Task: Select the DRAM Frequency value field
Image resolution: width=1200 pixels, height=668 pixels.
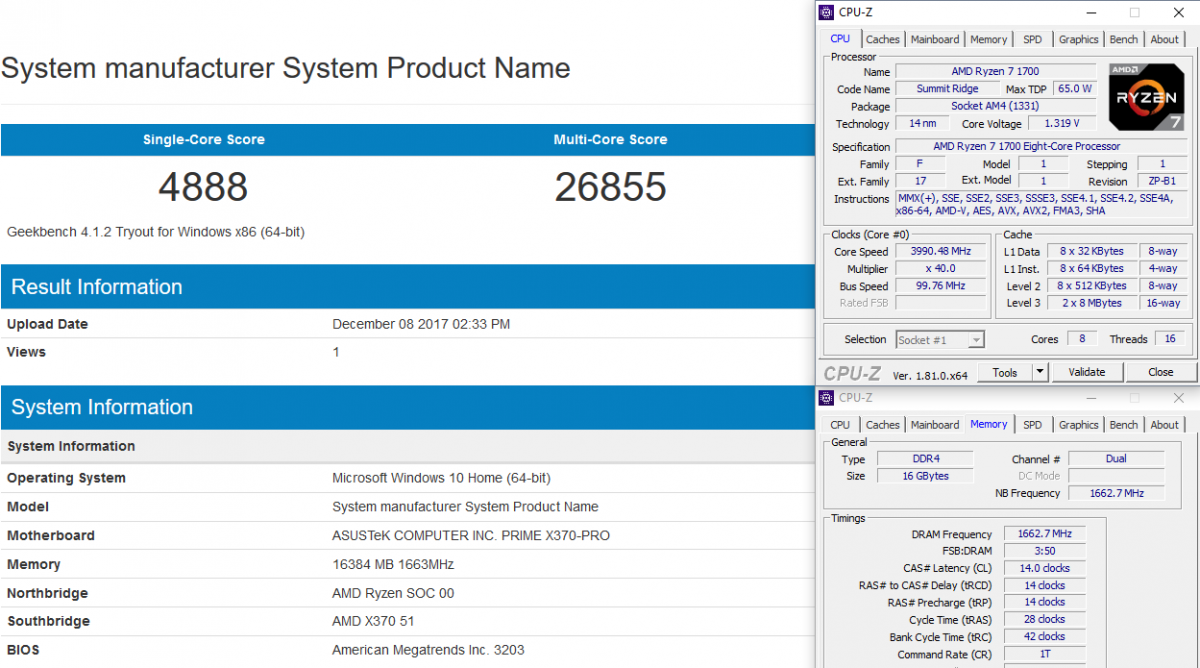Action: click(1044, 534)
